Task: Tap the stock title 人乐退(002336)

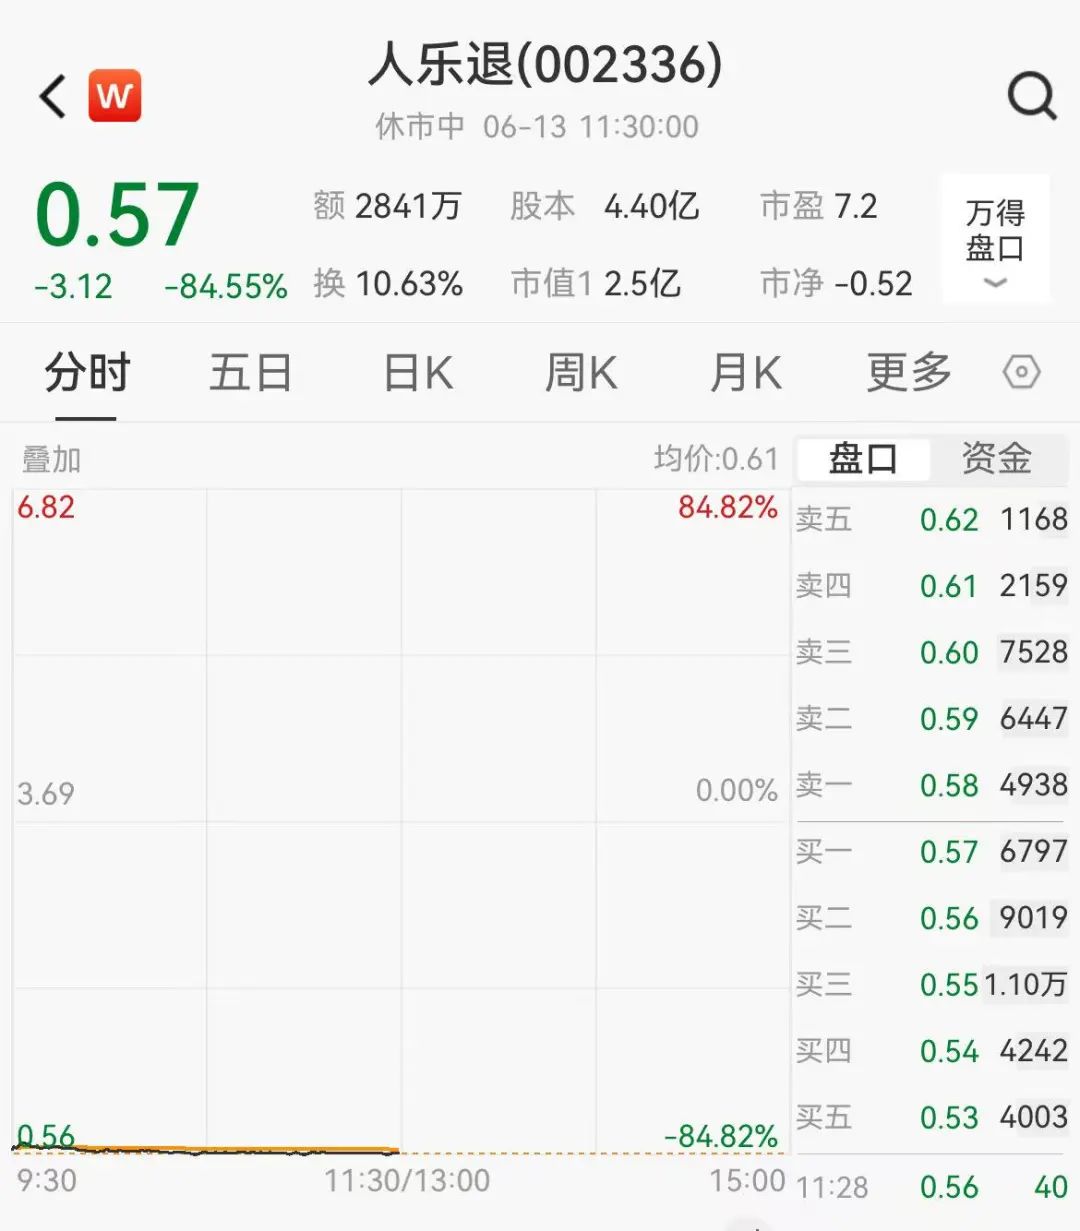Action: (545, 66)
